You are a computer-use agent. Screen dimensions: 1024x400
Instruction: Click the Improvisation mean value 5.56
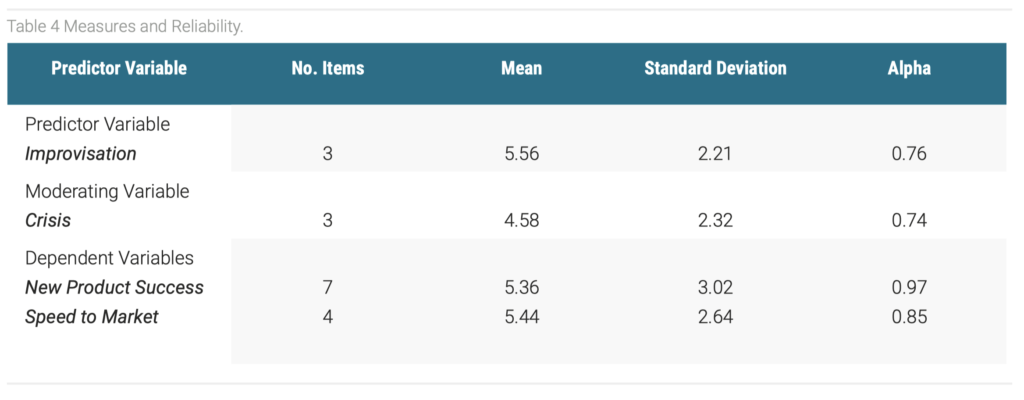522,154
